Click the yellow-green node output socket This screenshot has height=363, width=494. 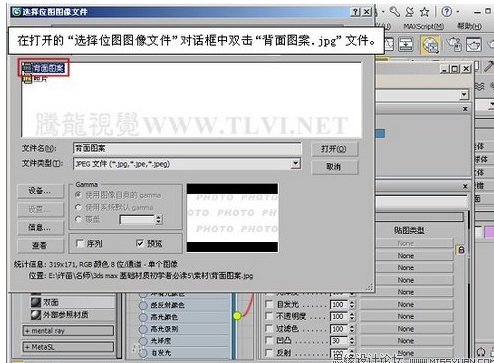pos(237,315)
